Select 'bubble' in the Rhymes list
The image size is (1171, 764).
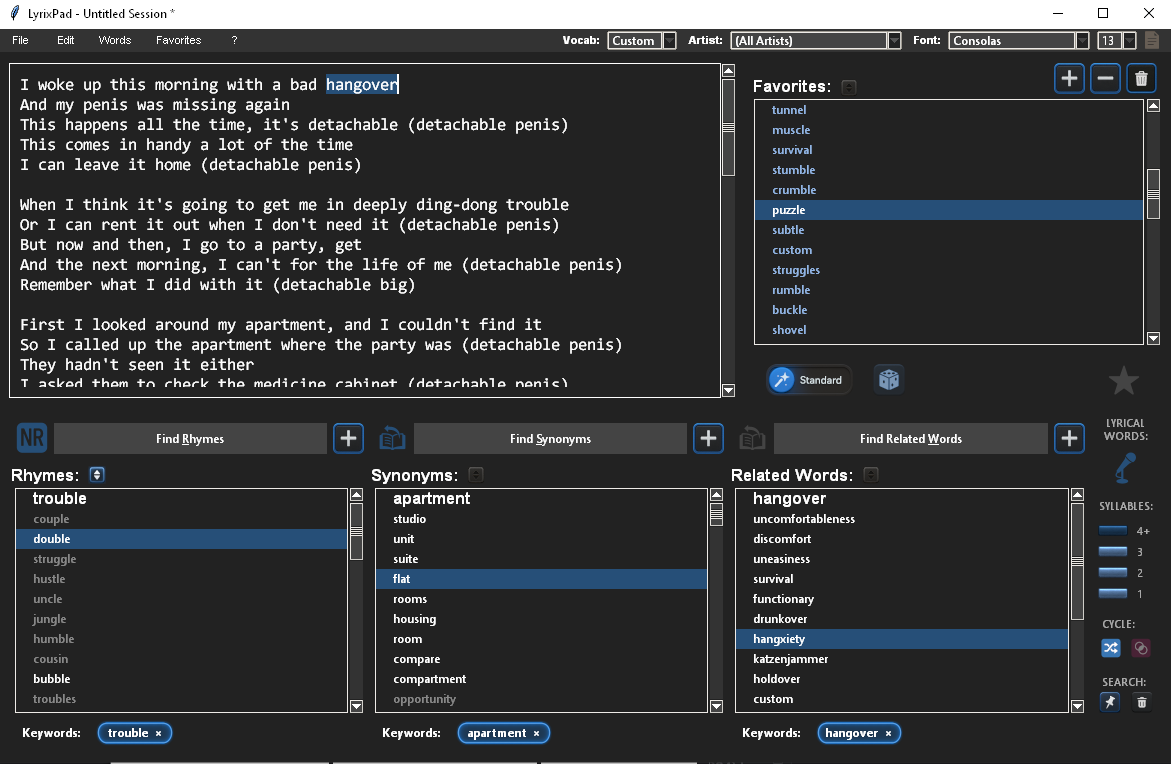pyautogui.click(x=181, y=679)
